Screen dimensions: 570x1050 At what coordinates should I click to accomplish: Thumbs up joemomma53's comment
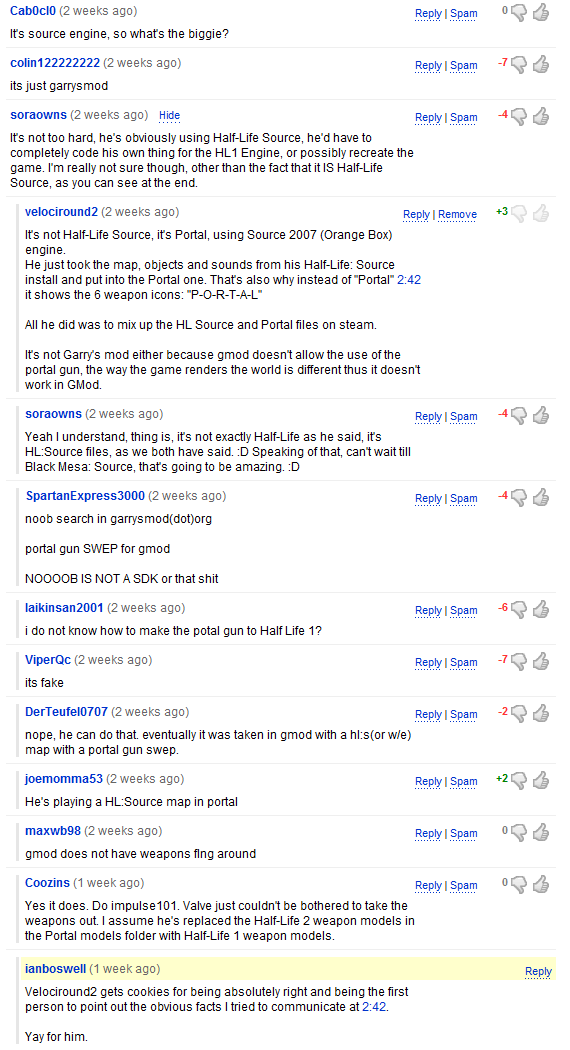coord(541,780)
